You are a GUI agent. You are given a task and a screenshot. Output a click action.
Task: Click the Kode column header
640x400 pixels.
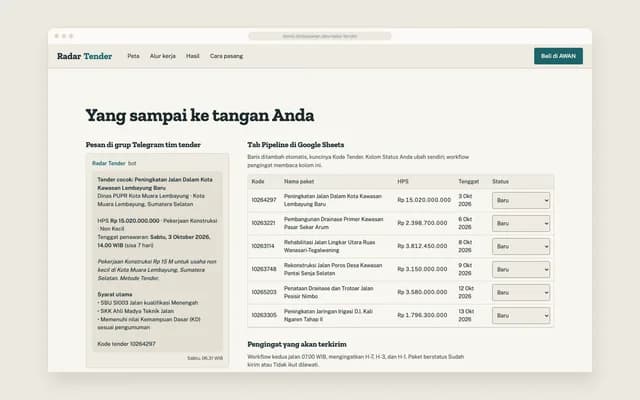[258, 181]
